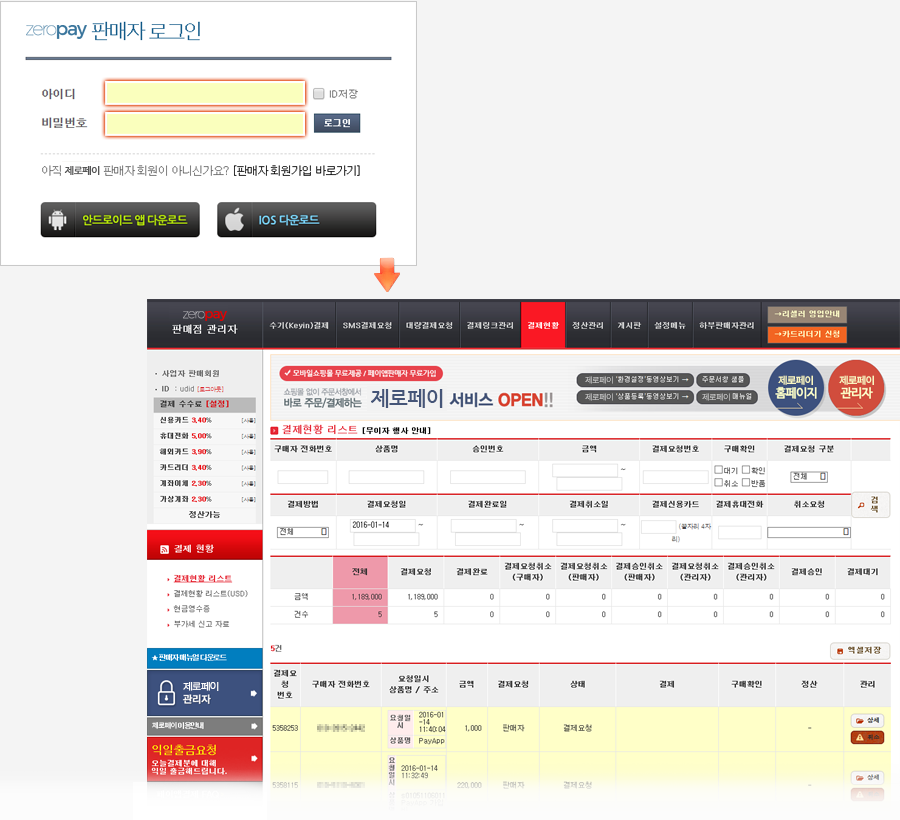Click 제로페이 '상품등록' 동영상보기 button
The width and height of the screenshot is (900, 820).
pos(635,397)
